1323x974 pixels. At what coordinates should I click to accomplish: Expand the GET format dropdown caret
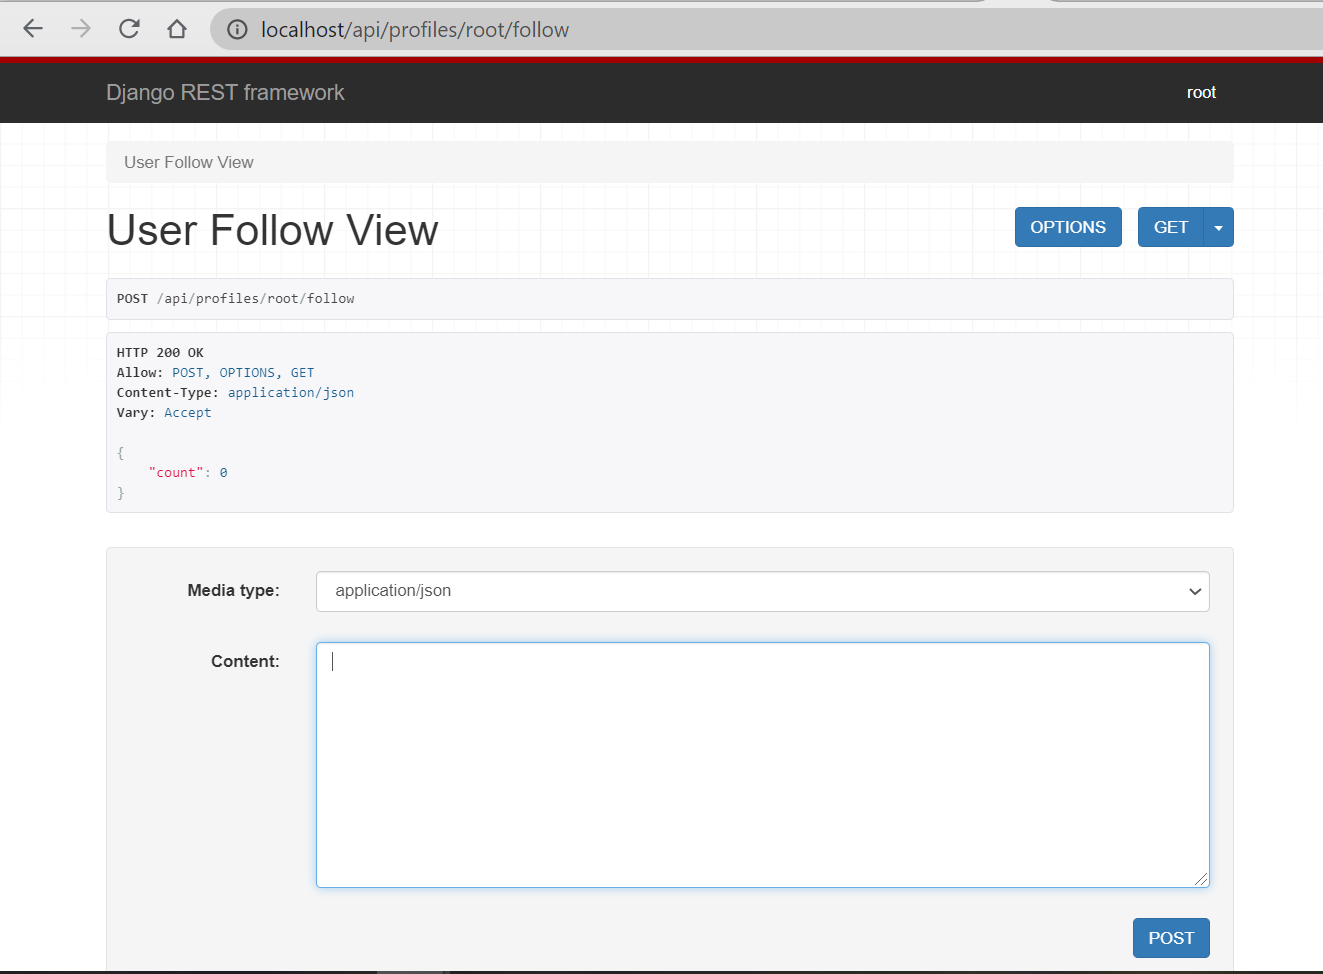pos(1218,227)
